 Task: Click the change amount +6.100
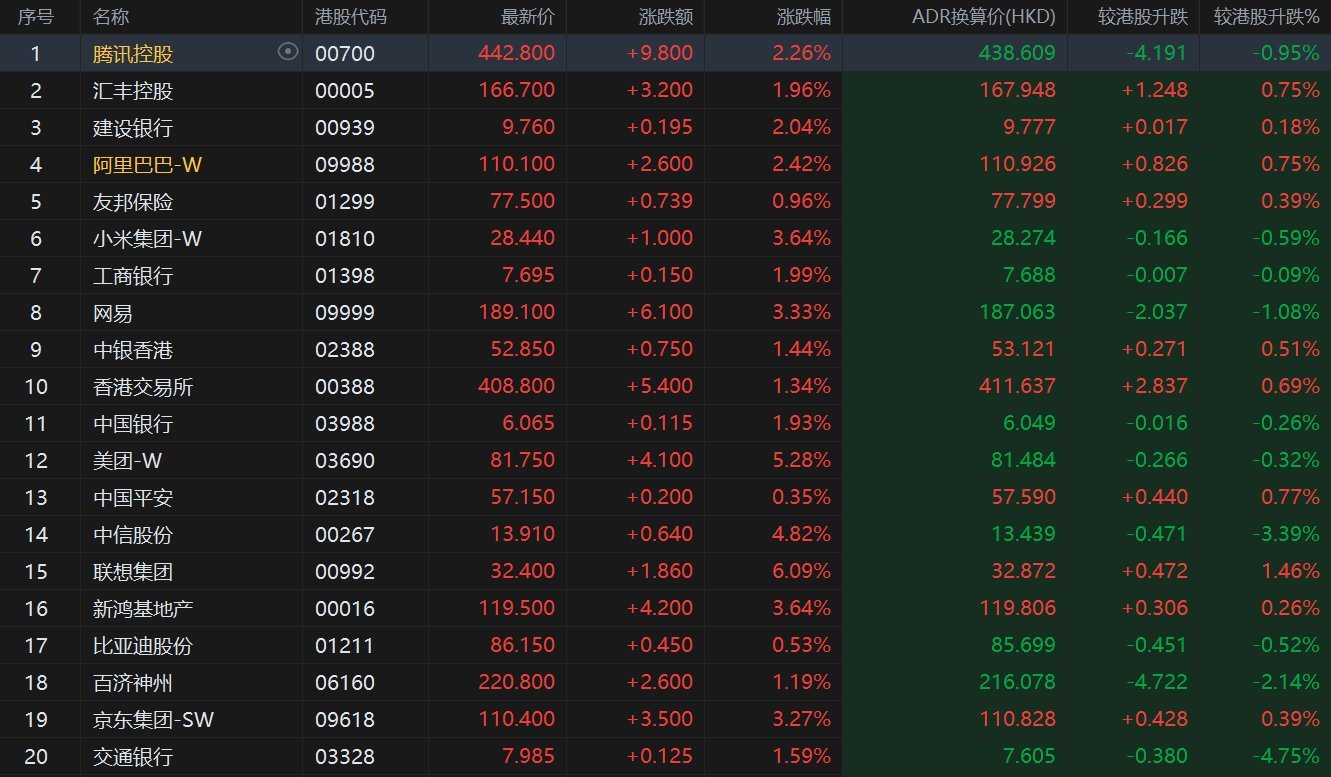tap(660, 313)
